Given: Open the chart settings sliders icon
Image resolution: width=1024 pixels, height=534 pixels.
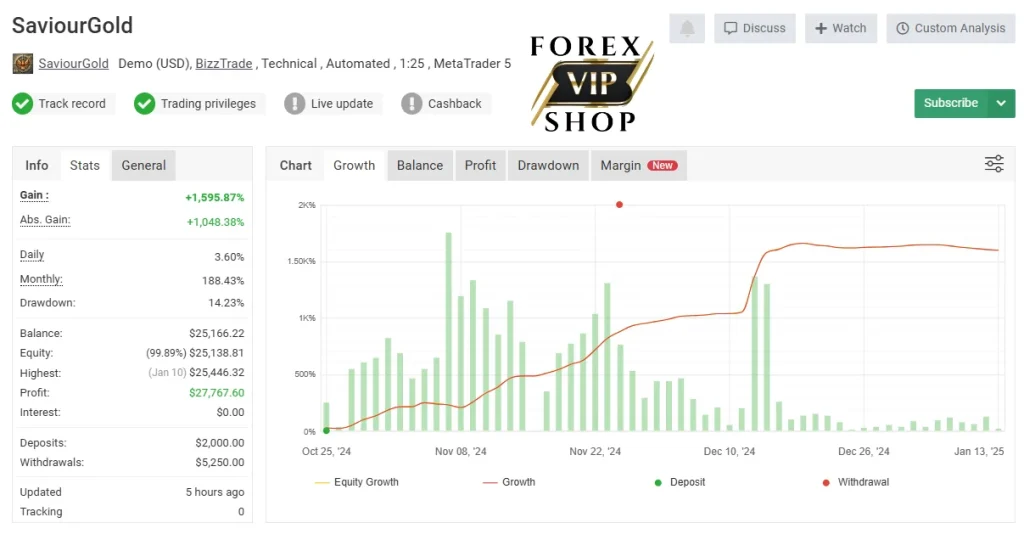Looking at the screenshot, I should tap(994, 164).
